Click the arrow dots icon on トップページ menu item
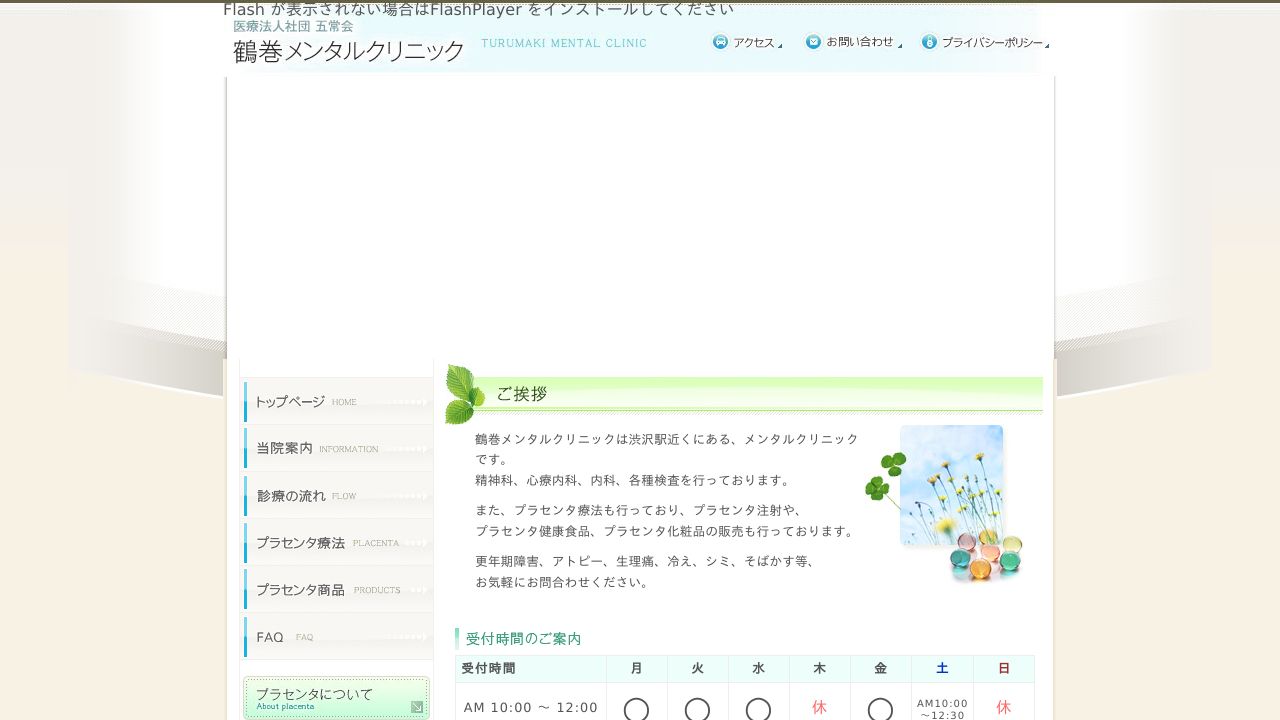The image size is (1280, 720). pos(412,401)
